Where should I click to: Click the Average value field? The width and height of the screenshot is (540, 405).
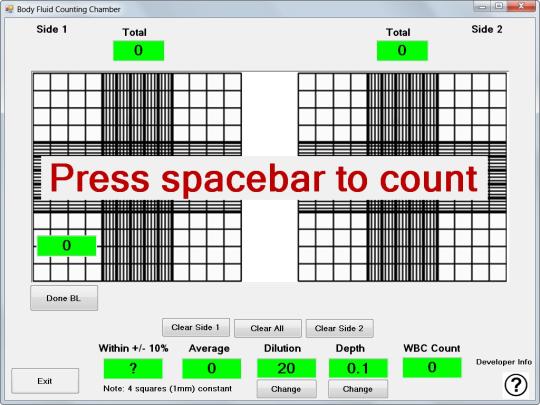tap(211, 368)
